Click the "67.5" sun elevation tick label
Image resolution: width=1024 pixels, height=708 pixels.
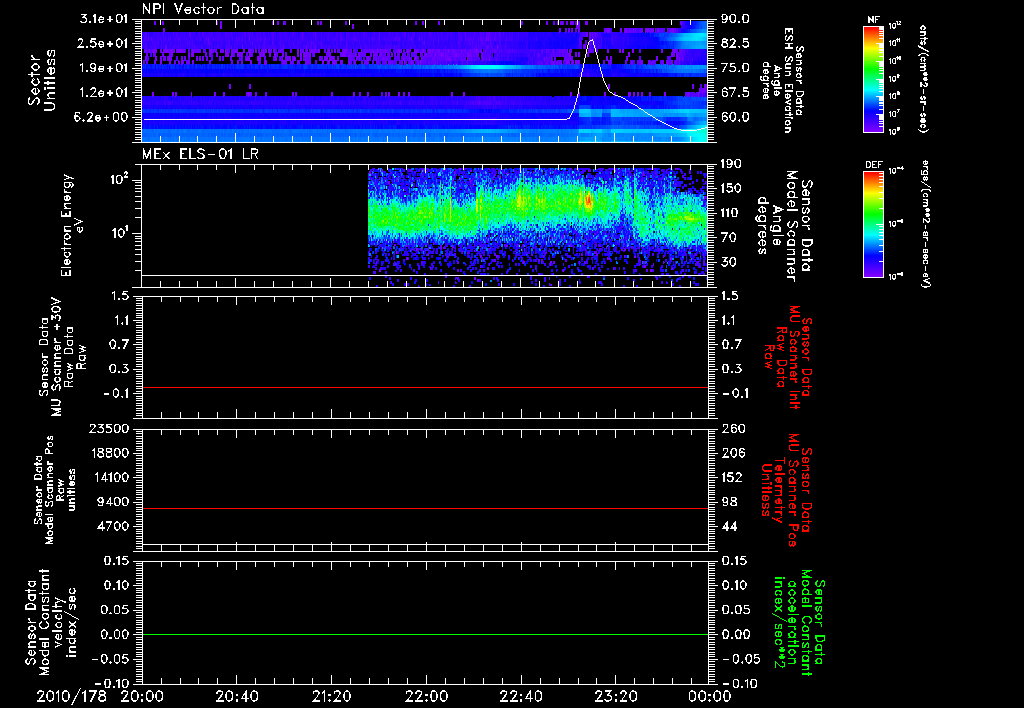(735, 93)
